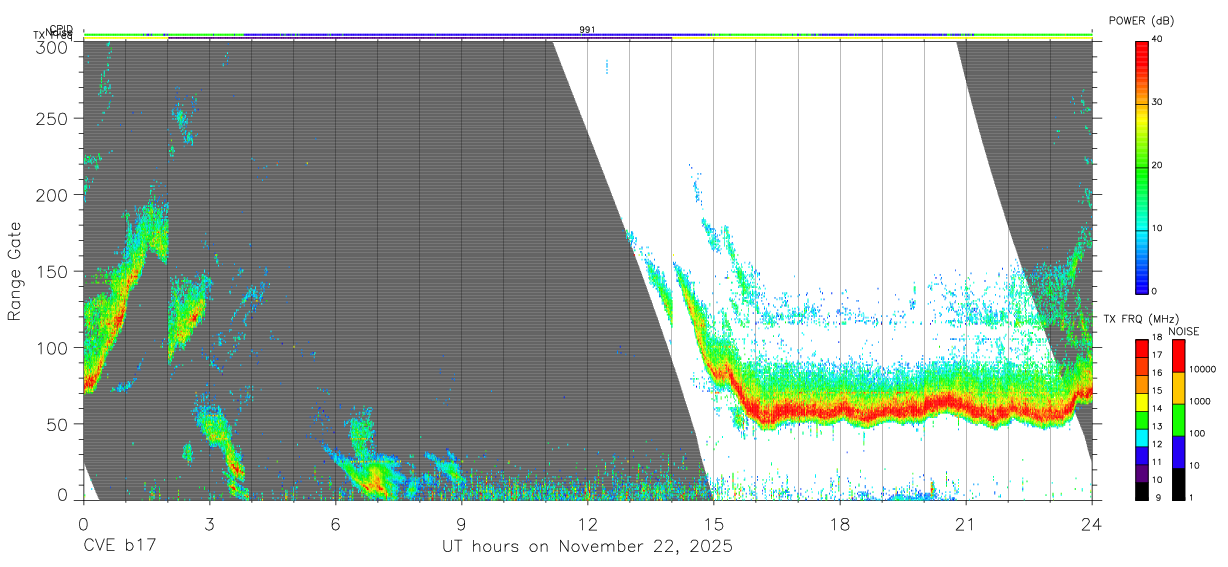The image size is (1228, 567).
Task: Click the CVE b17 radar beam label
Action: [x=119, y=547]
